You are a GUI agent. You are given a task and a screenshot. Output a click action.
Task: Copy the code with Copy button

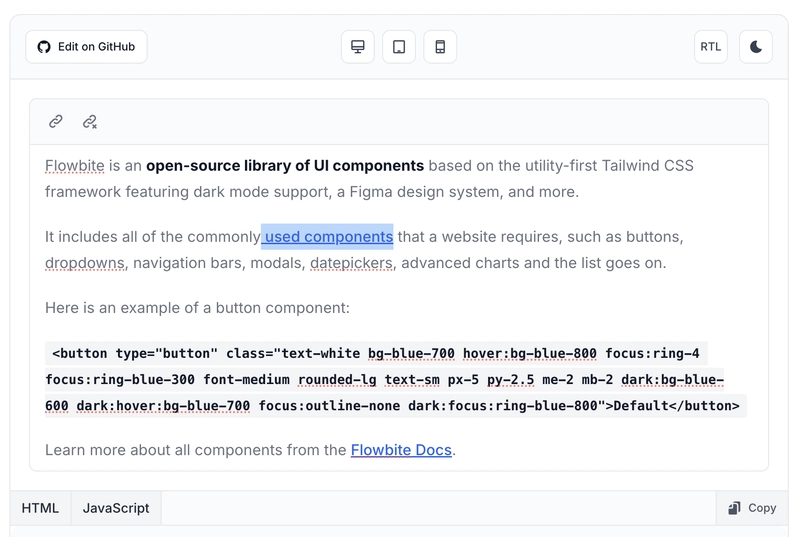tap(753, 508)
